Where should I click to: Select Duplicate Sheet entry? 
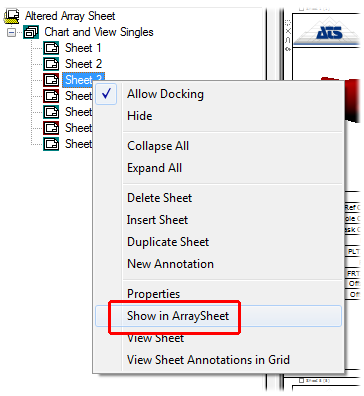coord(168,242)
